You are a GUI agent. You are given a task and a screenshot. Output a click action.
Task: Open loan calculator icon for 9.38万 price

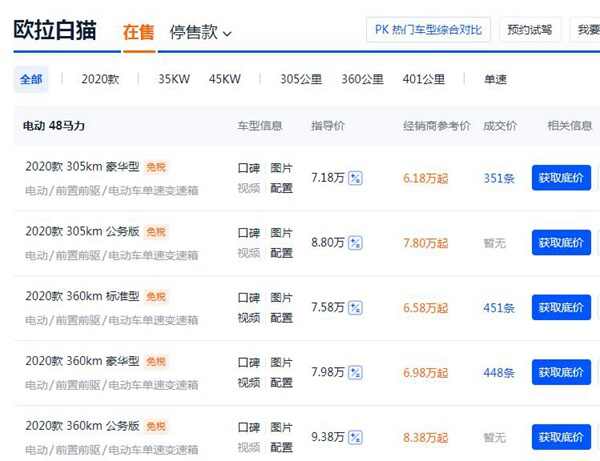[x=355, y=437]
